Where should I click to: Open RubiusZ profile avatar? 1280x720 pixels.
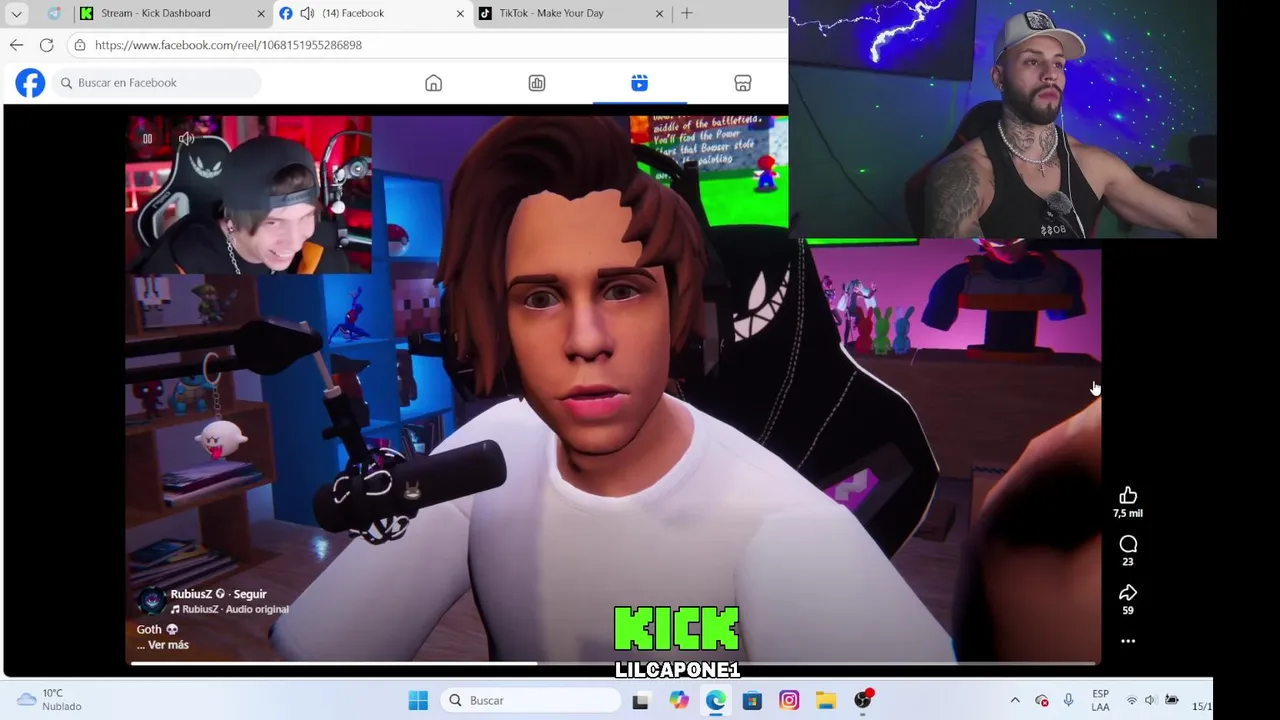click(x=151, y=600)
